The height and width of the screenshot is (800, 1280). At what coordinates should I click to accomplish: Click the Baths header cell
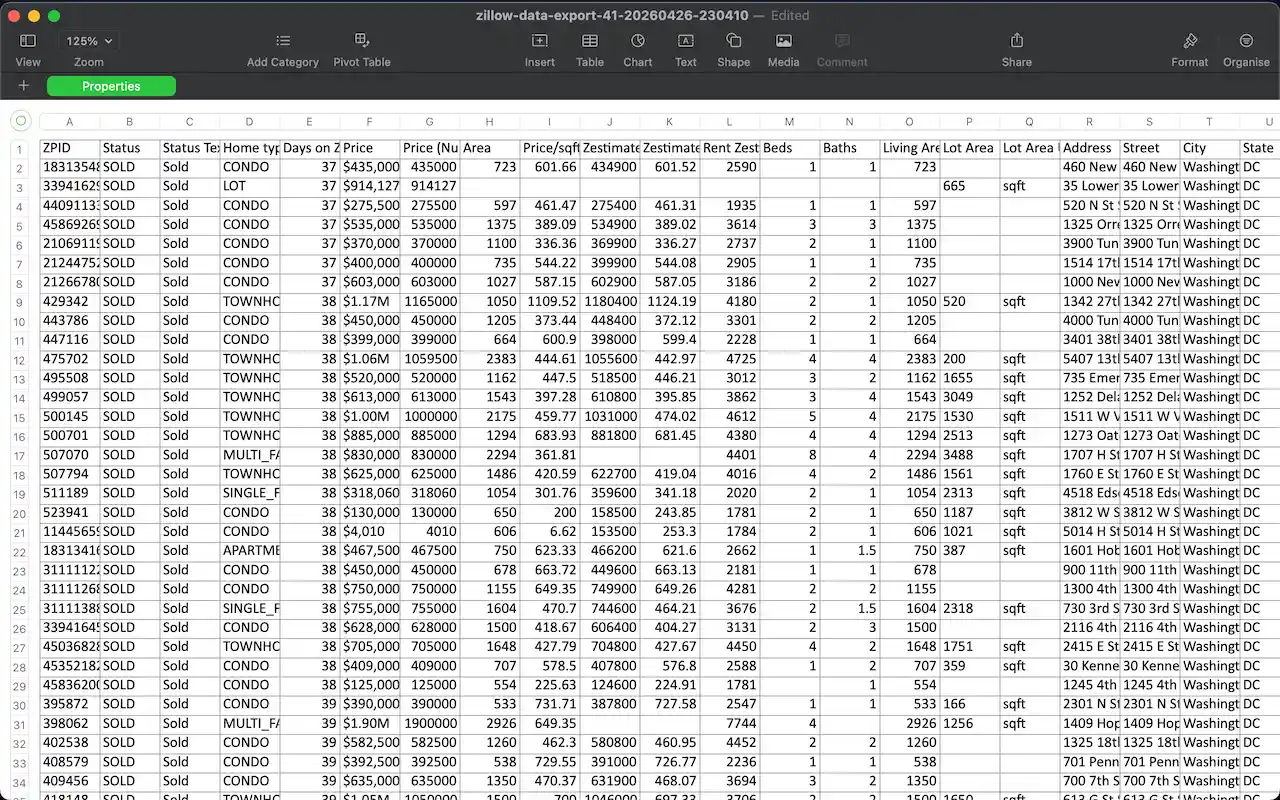pyautogui.click(x=850, y=148)
